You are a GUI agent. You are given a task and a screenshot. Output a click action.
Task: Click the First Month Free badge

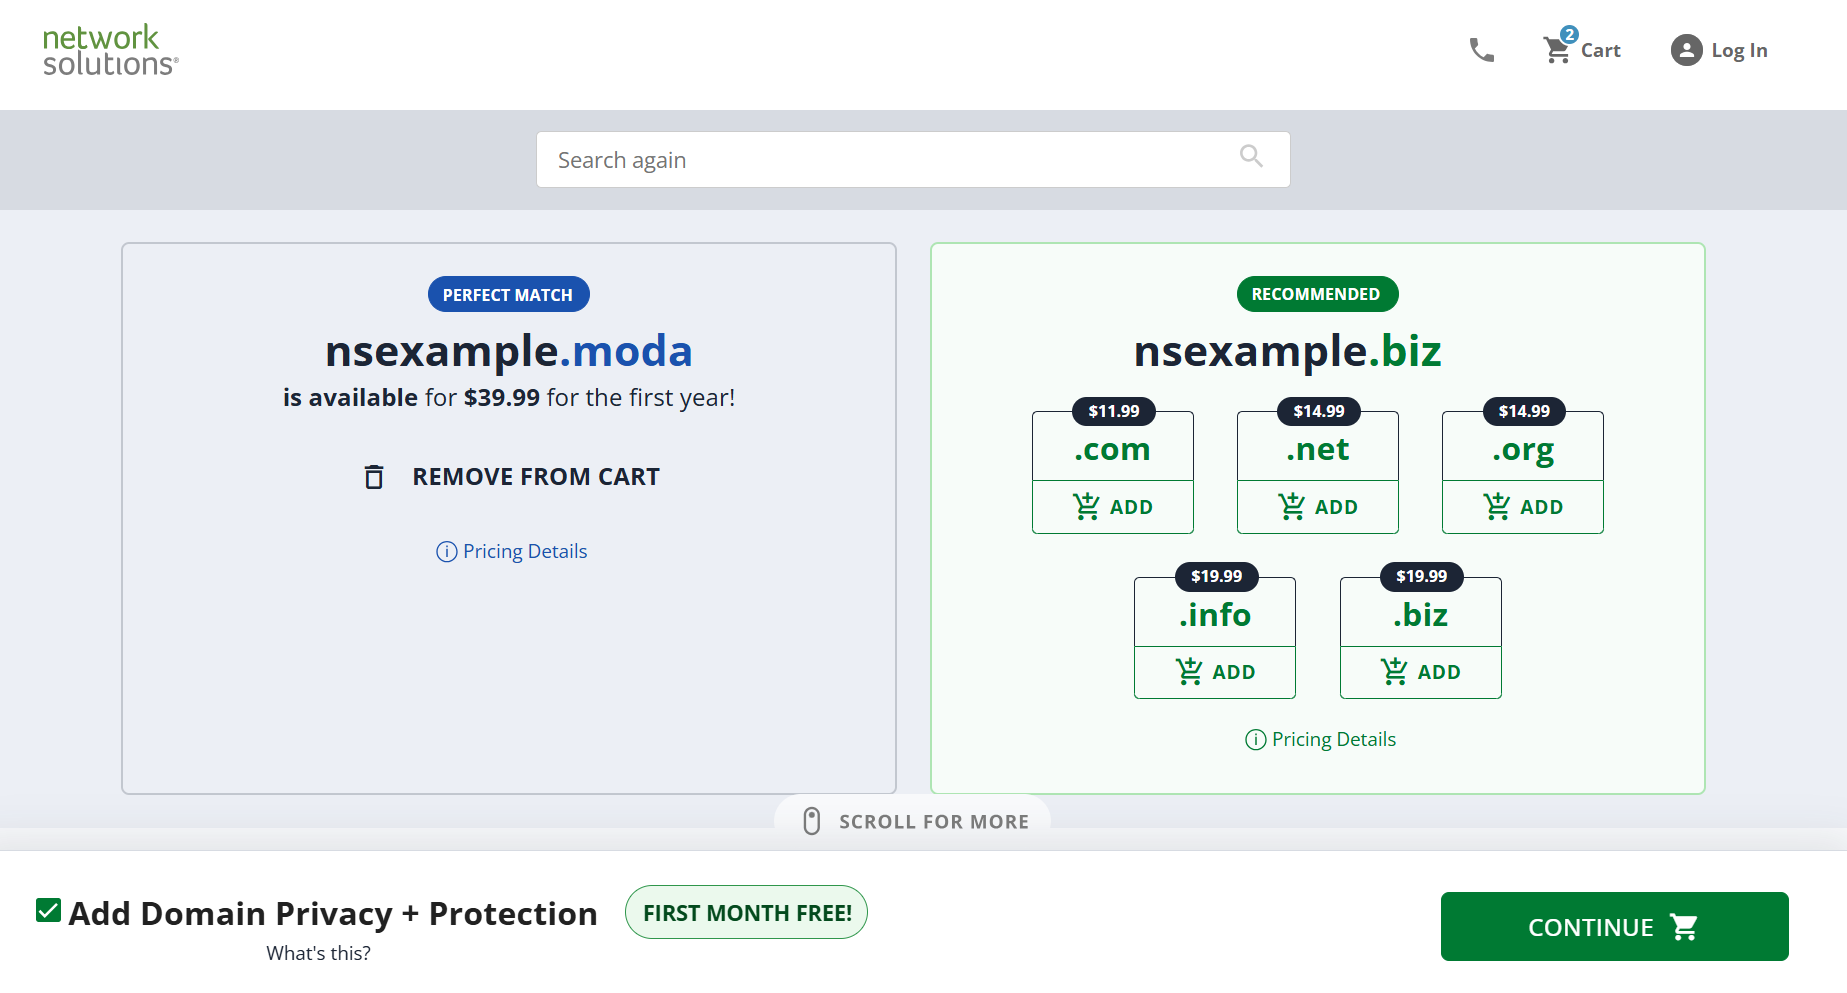coord(746,912)
